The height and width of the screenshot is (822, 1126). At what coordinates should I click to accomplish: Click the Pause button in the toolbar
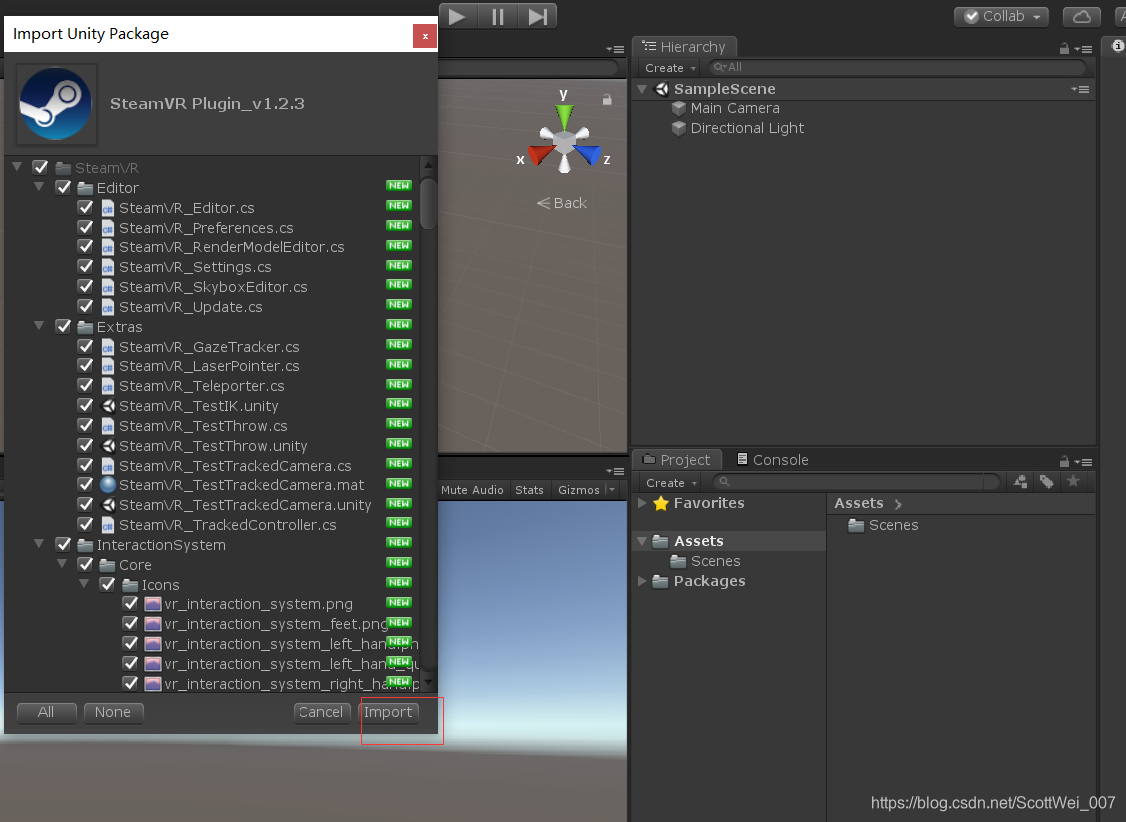coord(497,16)
